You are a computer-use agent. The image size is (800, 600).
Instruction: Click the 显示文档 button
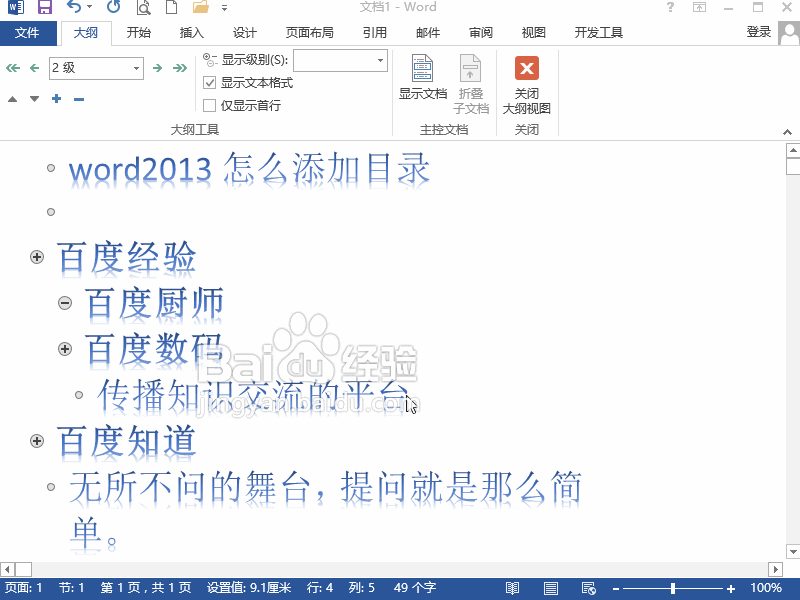pos(422,78)
